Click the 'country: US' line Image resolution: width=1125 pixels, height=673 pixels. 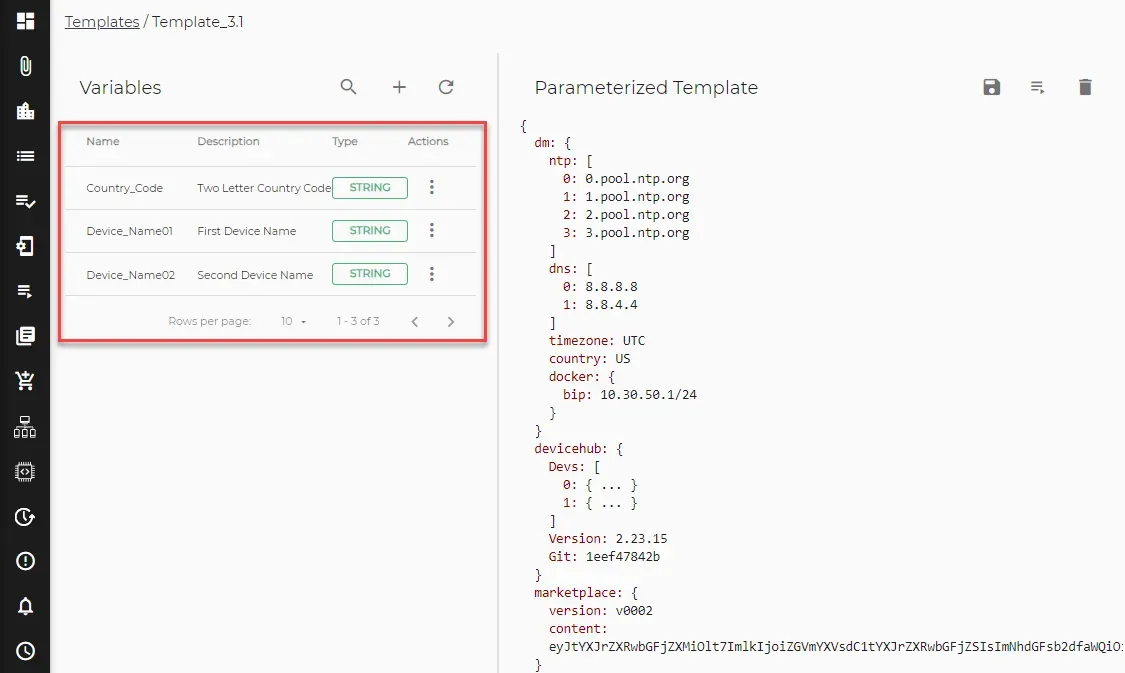tap(590, 359)
